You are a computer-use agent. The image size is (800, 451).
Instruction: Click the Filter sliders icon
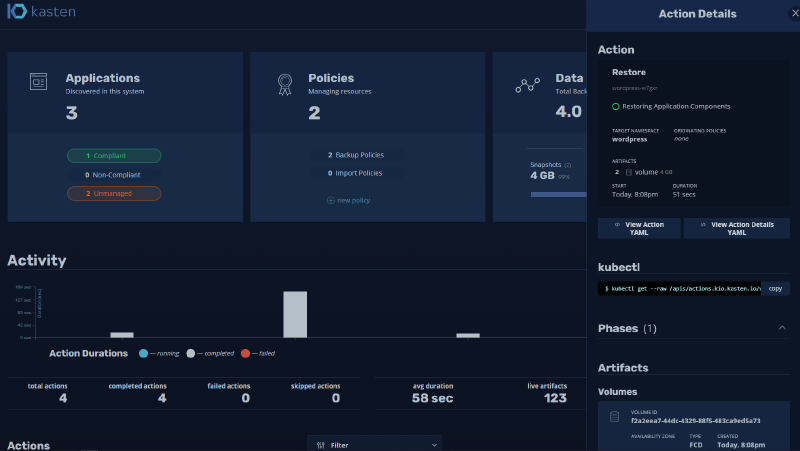320,445
